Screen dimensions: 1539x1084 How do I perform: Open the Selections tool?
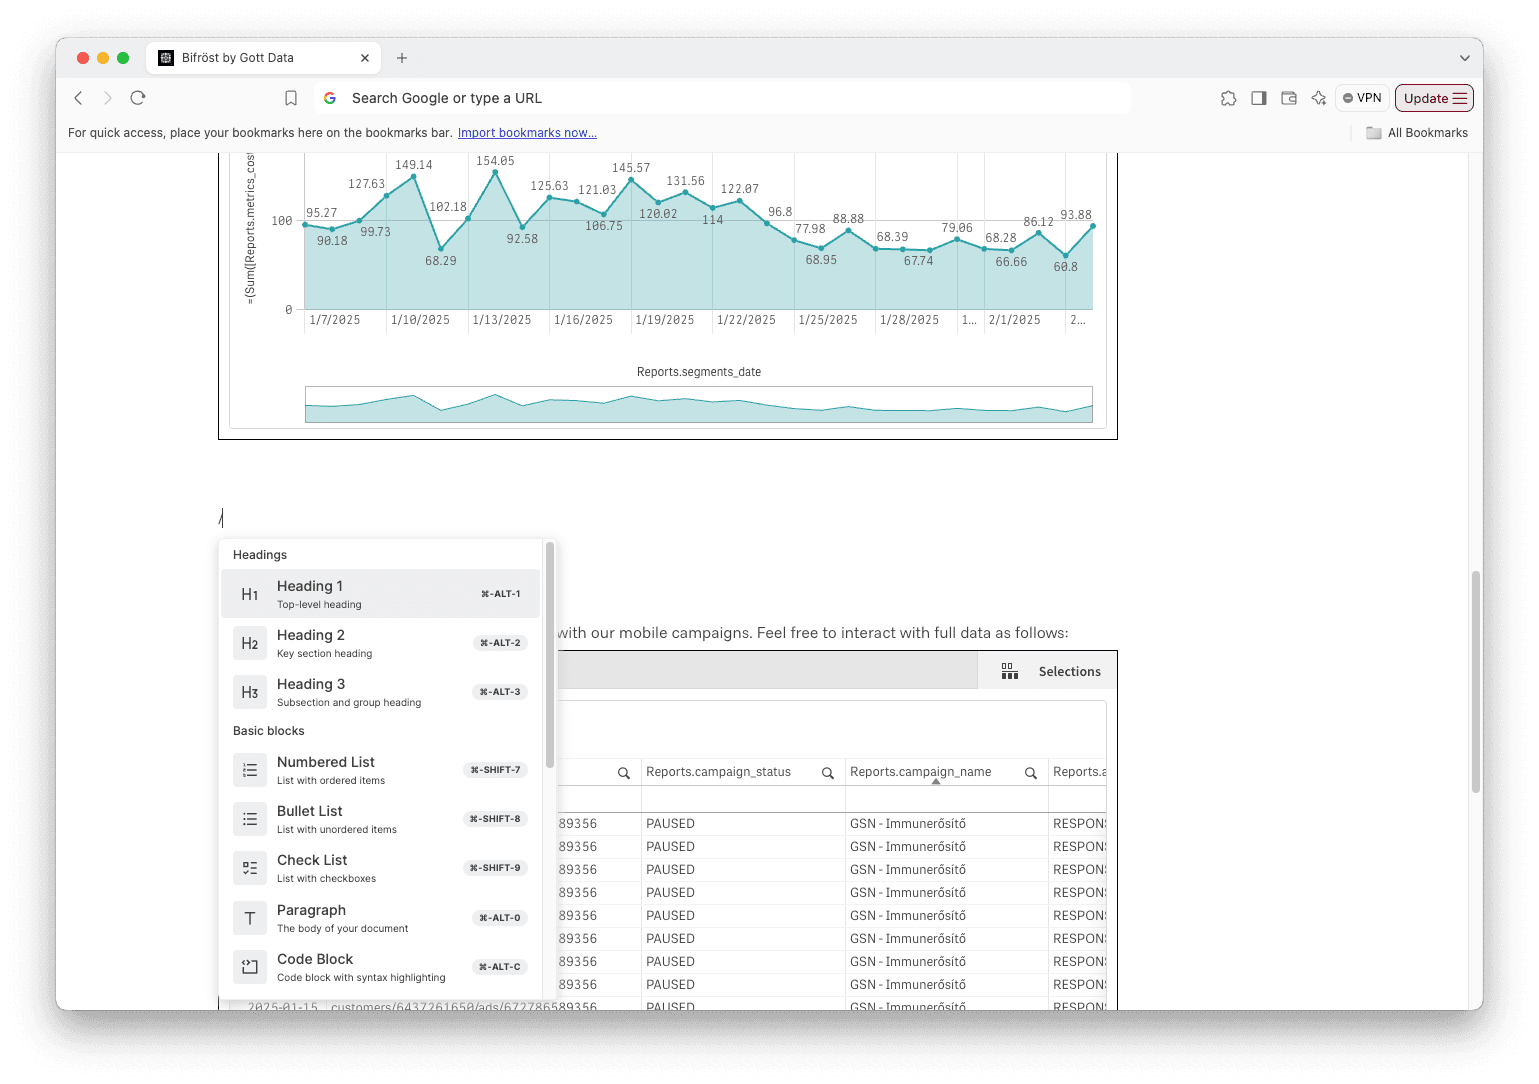1051,671
